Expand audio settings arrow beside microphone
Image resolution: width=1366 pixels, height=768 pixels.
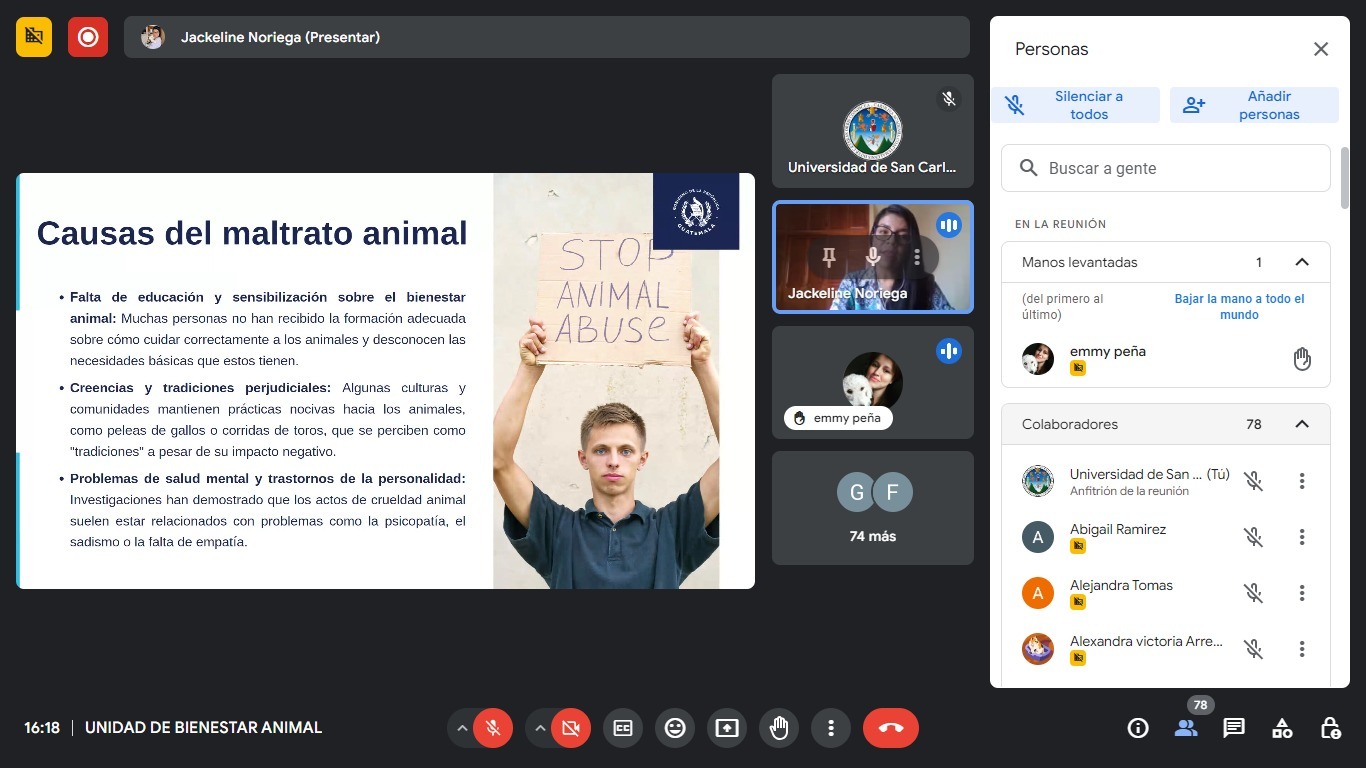coord(462,728)
